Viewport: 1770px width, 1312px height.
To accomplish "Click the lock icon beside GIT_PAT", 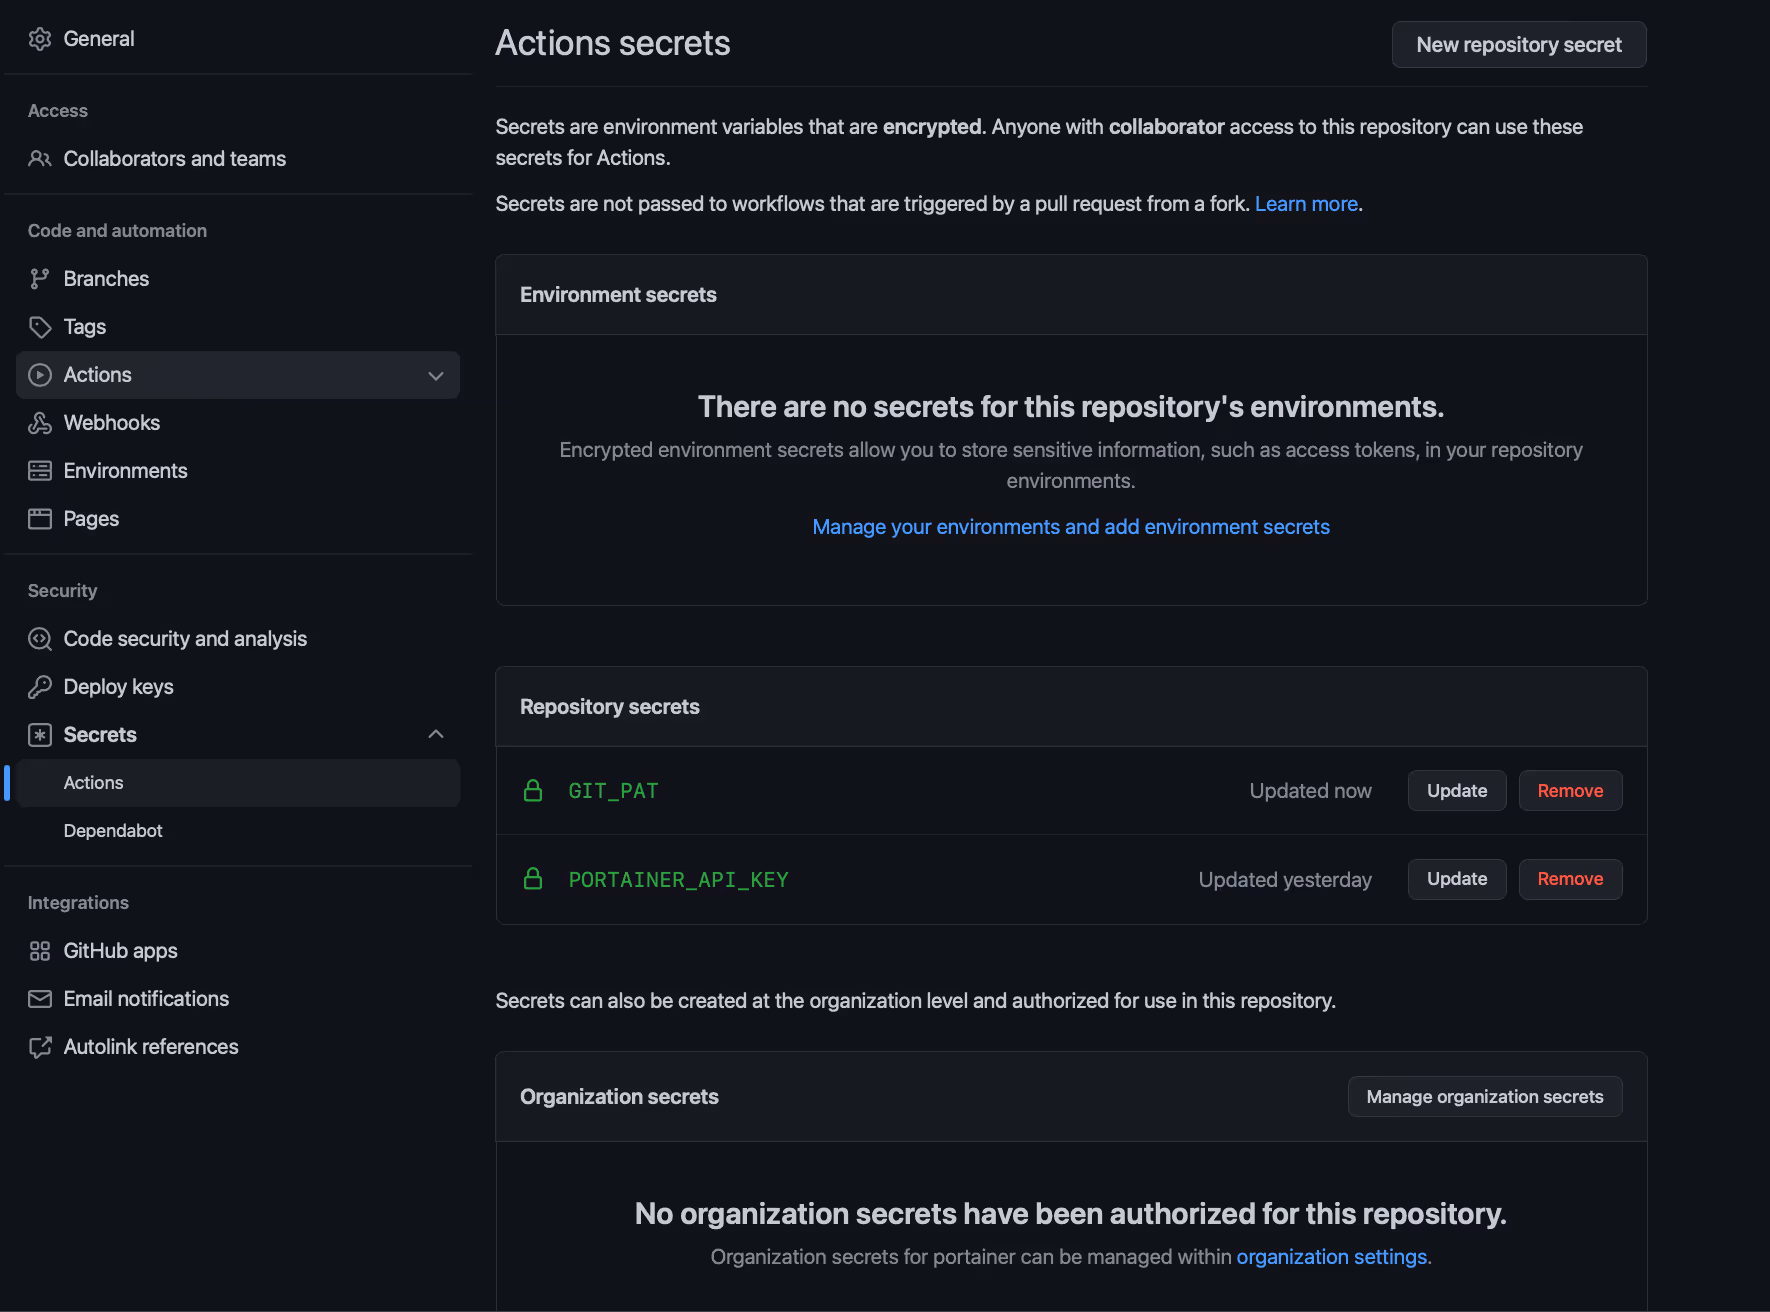I will [533, 791].
